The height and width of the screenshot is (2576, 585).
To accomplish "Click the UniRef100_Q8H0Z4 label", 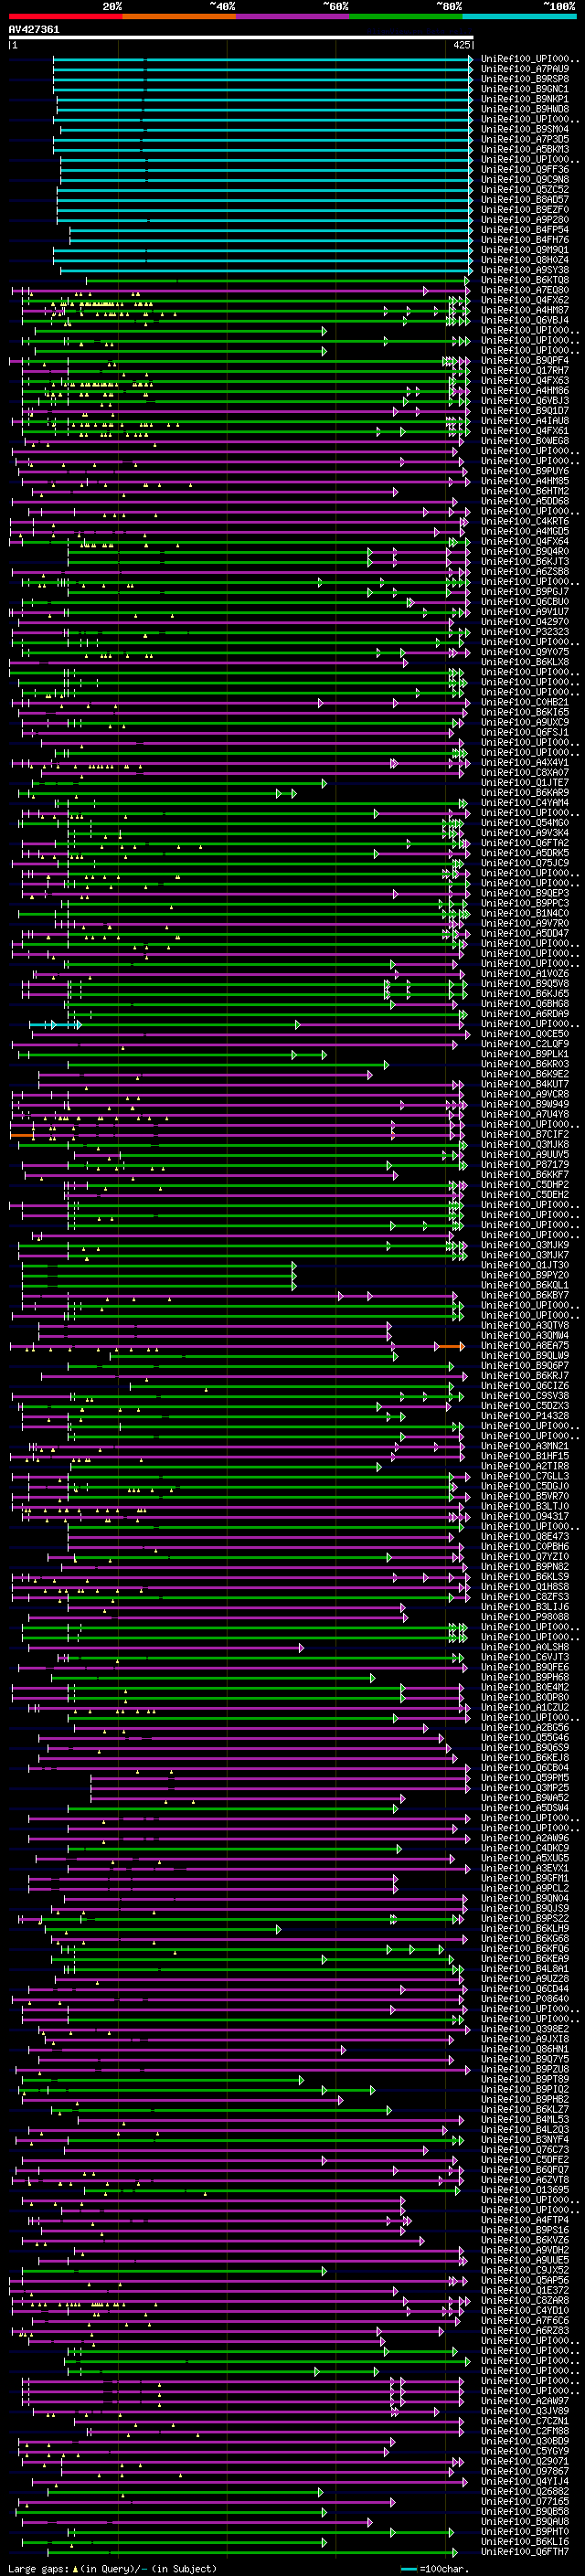I will pos(525,260).
